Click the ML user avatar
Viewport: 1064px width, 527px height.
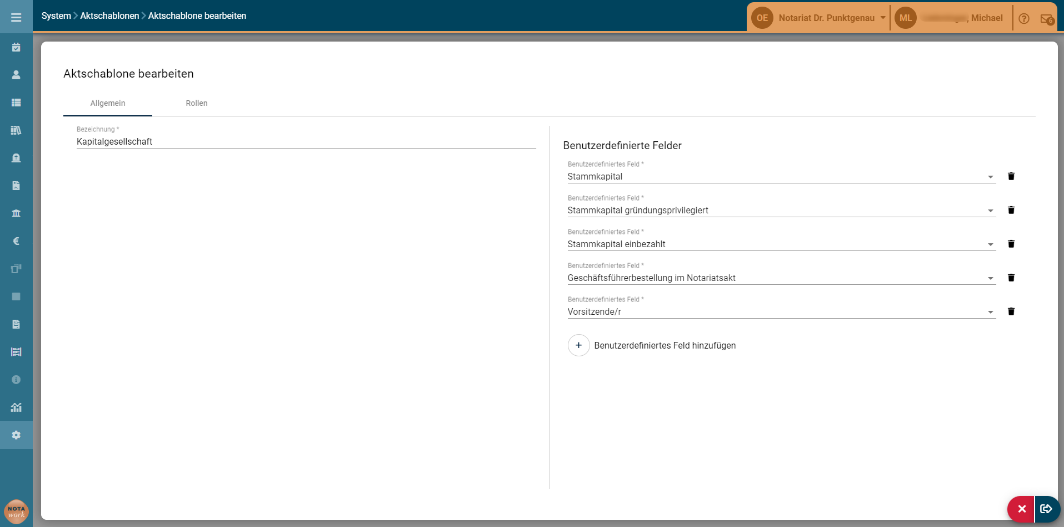906,18
